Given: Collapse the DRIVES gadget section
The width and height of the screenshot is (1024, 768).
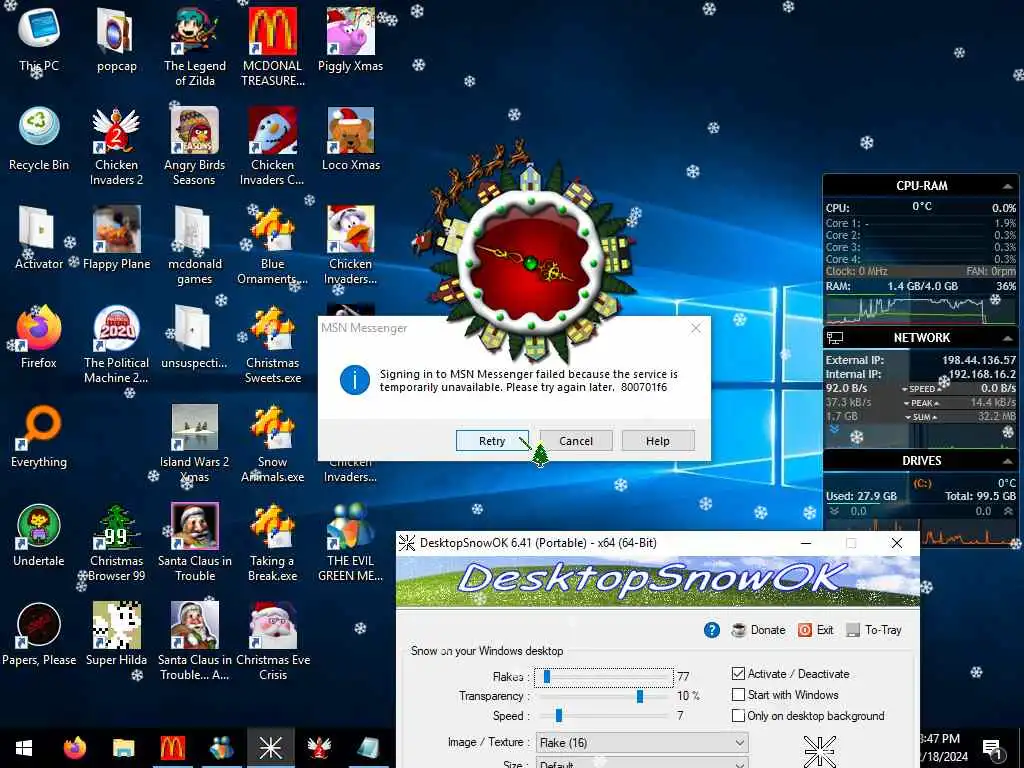Looking at the screenshot, I should pos(1007,461).
